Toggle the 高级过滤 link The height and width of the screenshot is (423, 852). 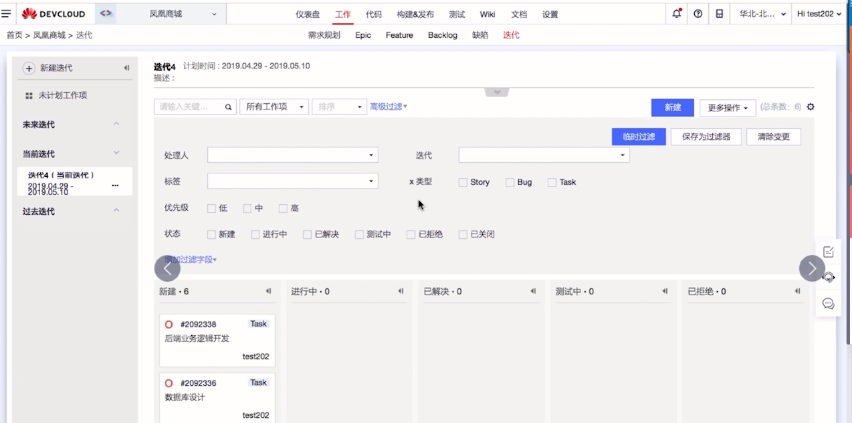point(389,107)
